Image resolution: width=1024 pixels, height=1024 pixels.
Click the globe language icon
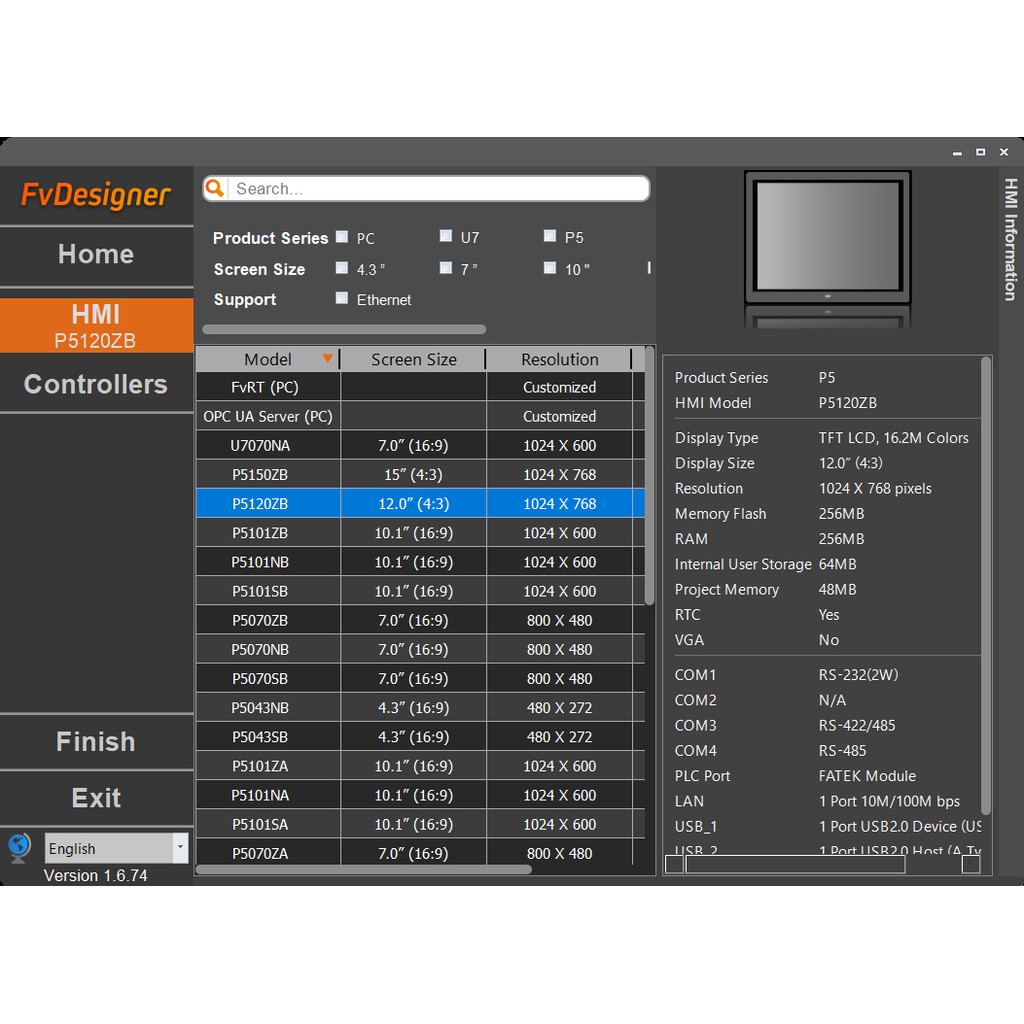(19, 848)
